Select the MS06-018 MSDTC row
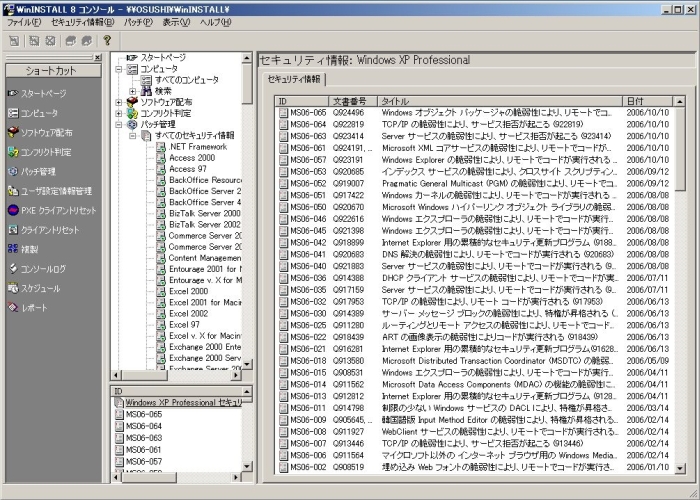This screenshot has height=500, width=700. click(475, 361)
